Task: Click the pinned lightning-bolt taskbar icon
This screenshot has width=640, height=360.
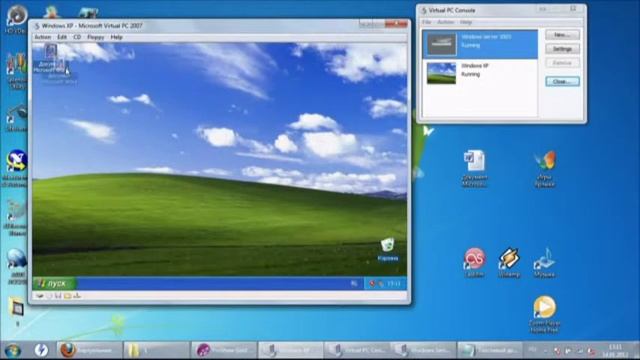Action: (x=41, y=350)
